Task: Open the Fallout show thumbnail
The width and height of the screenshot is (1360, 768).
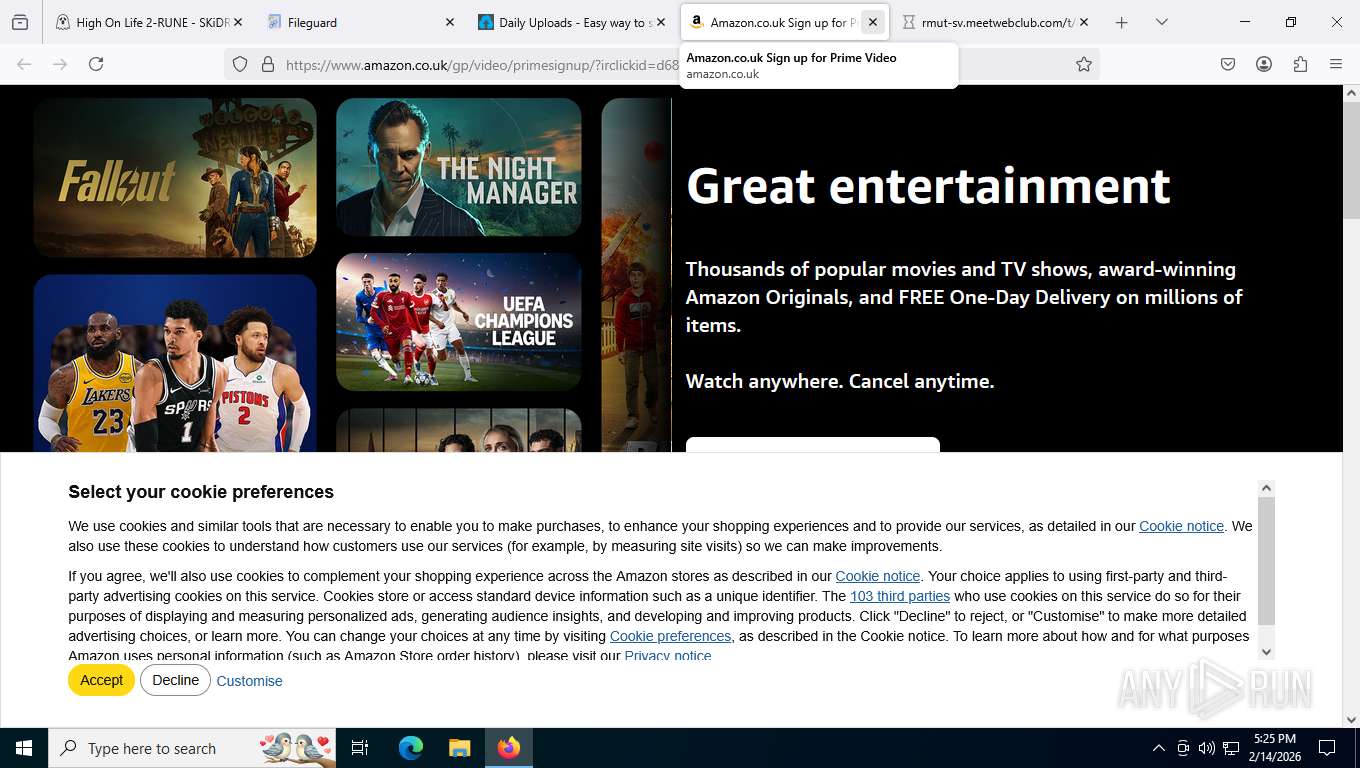Action: pyautogui.click(x=175, y=177)
